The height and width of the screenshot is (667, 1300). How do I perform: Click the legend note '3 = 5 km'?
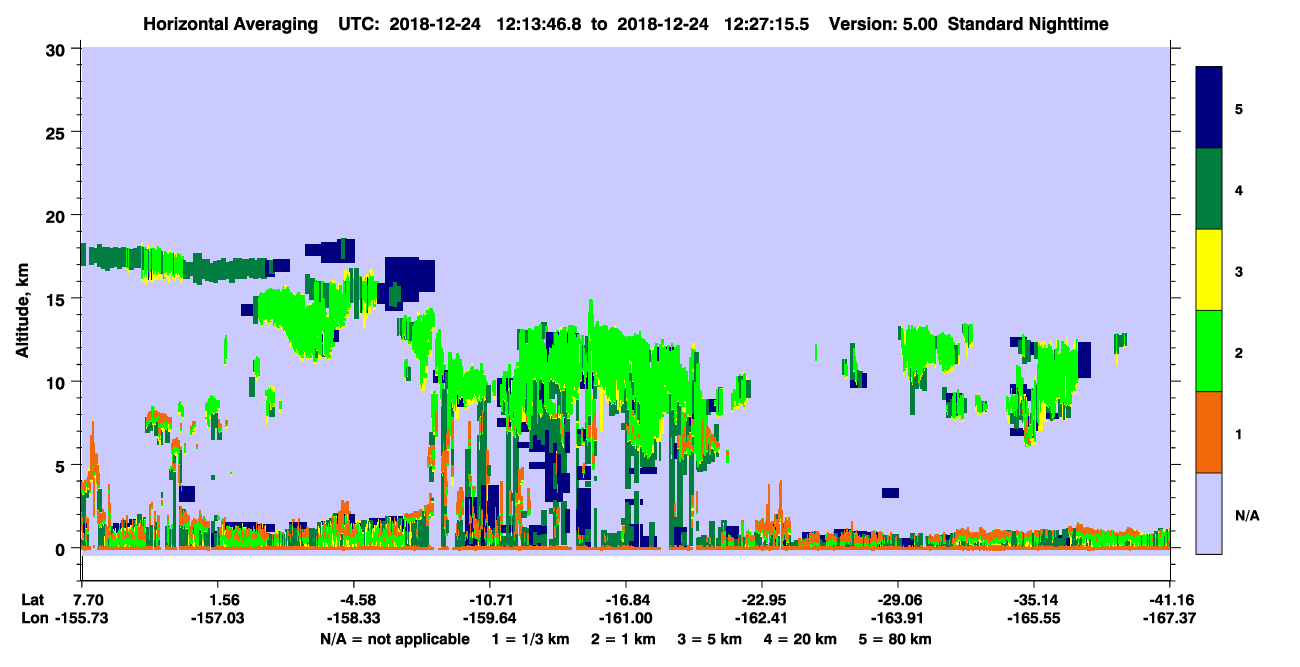[711, 639]
